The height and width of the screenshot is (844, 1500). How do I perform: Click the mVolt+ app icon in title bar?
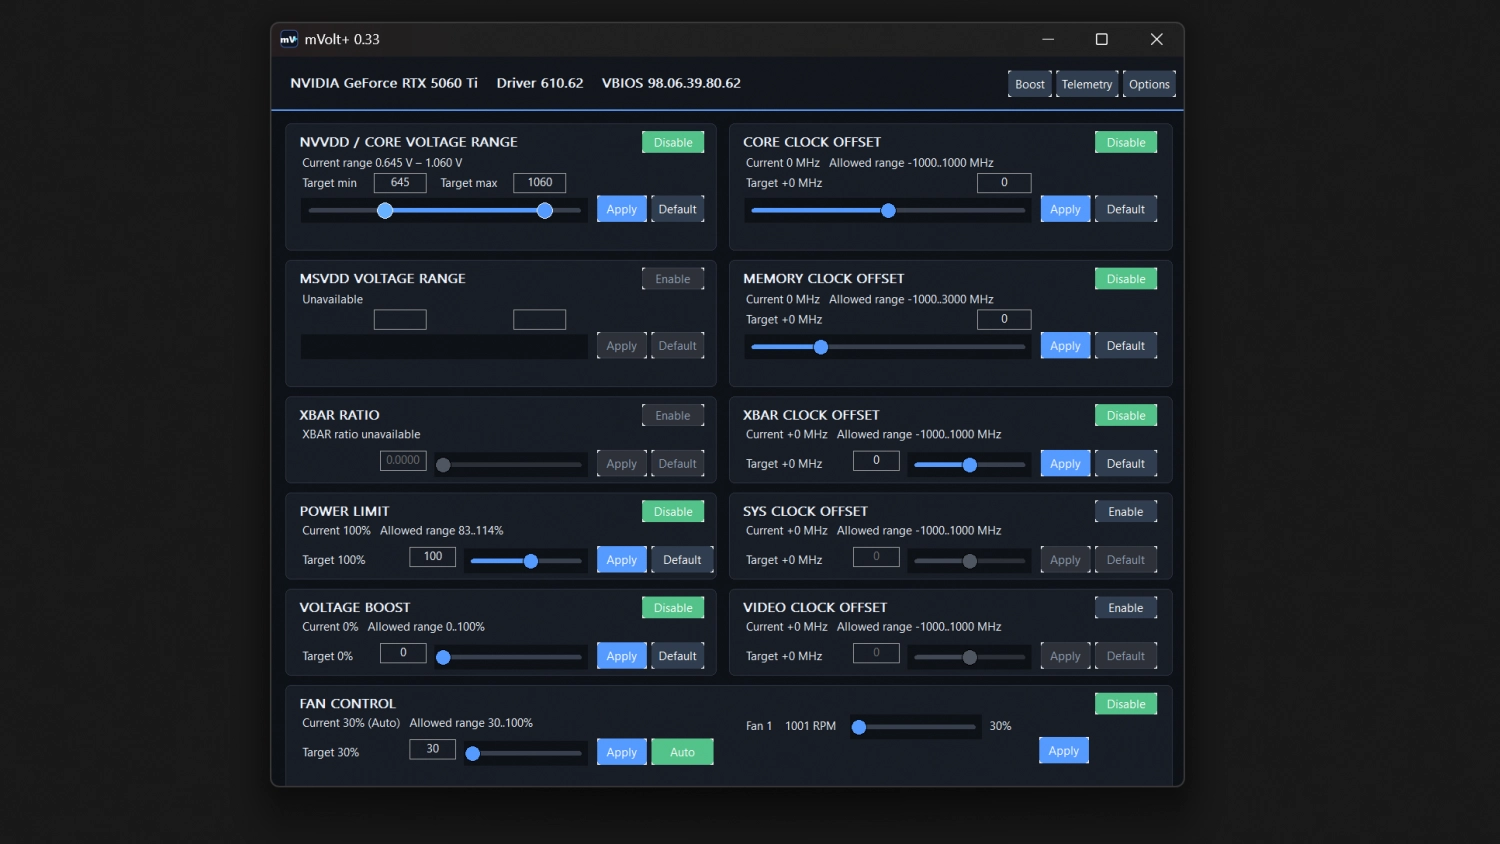pyautogui.click(x=289, y=39)
